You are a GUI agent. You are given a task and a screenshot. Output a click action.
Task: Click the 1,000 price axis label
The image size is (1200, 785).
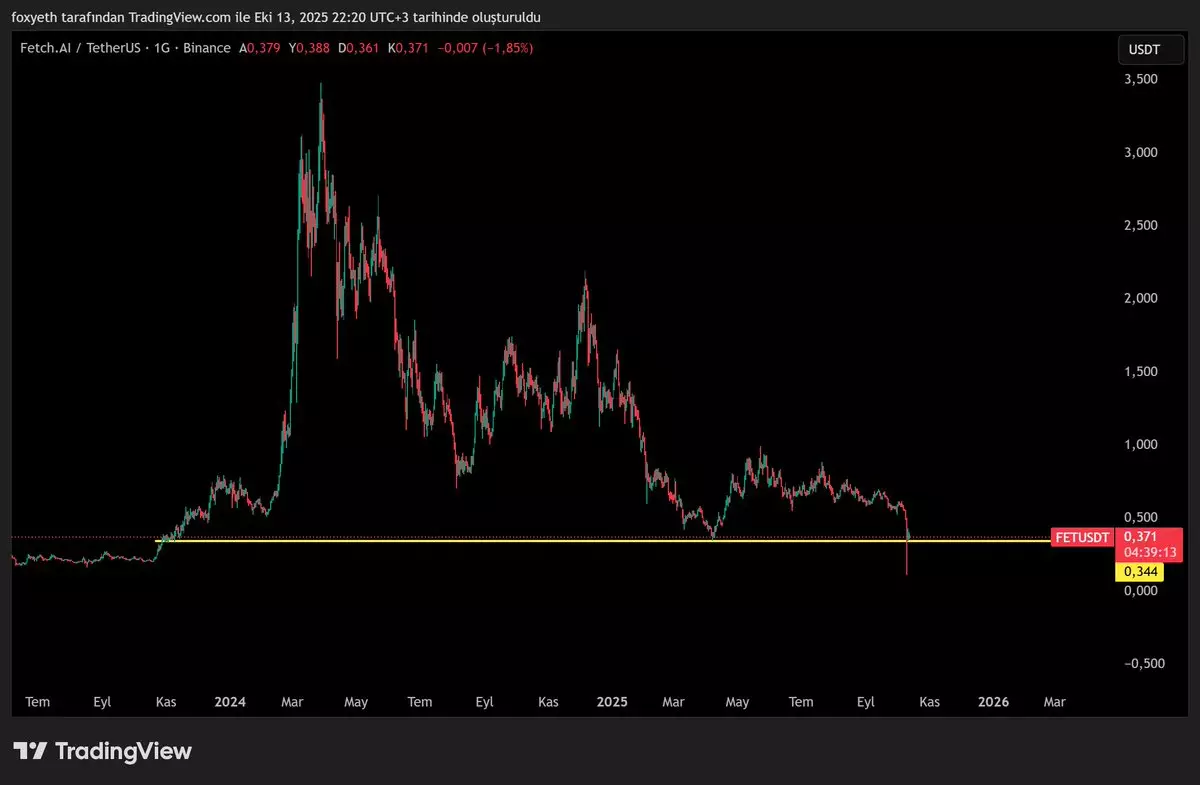1141,444
